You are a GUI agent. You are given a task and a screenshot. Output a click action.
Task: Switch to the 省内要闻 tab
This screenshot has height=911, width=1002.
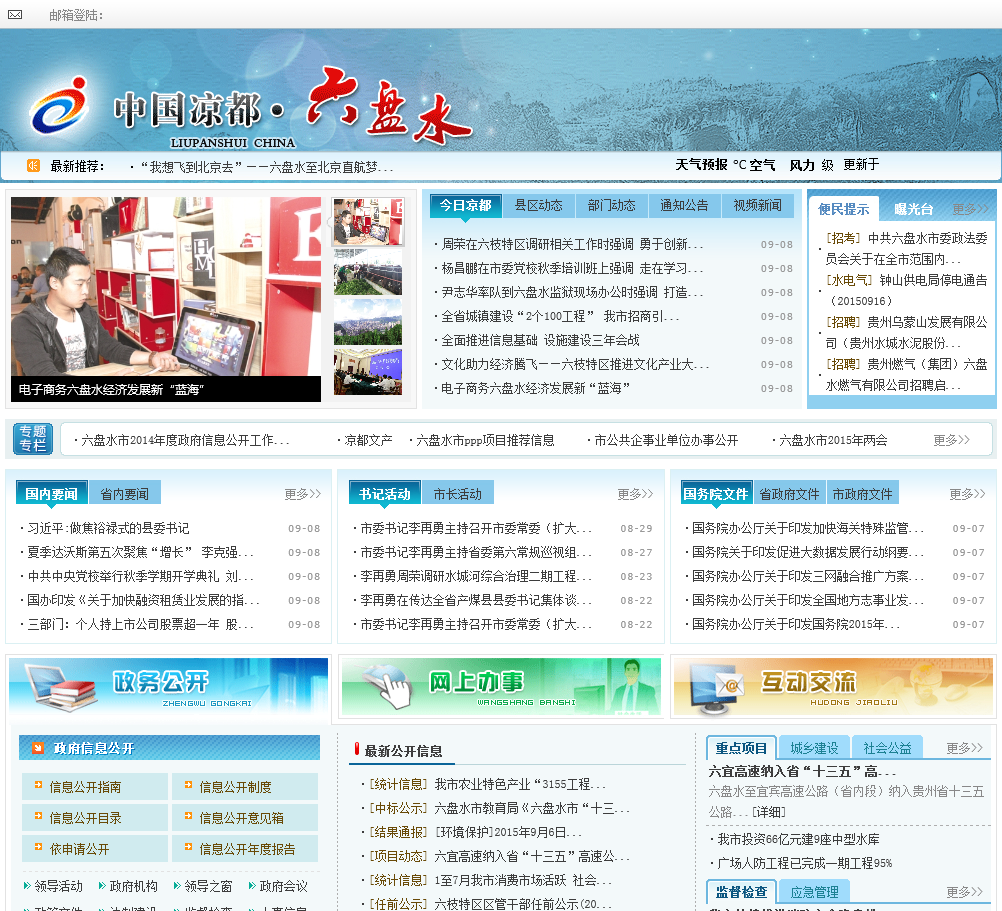pos(125,494)
